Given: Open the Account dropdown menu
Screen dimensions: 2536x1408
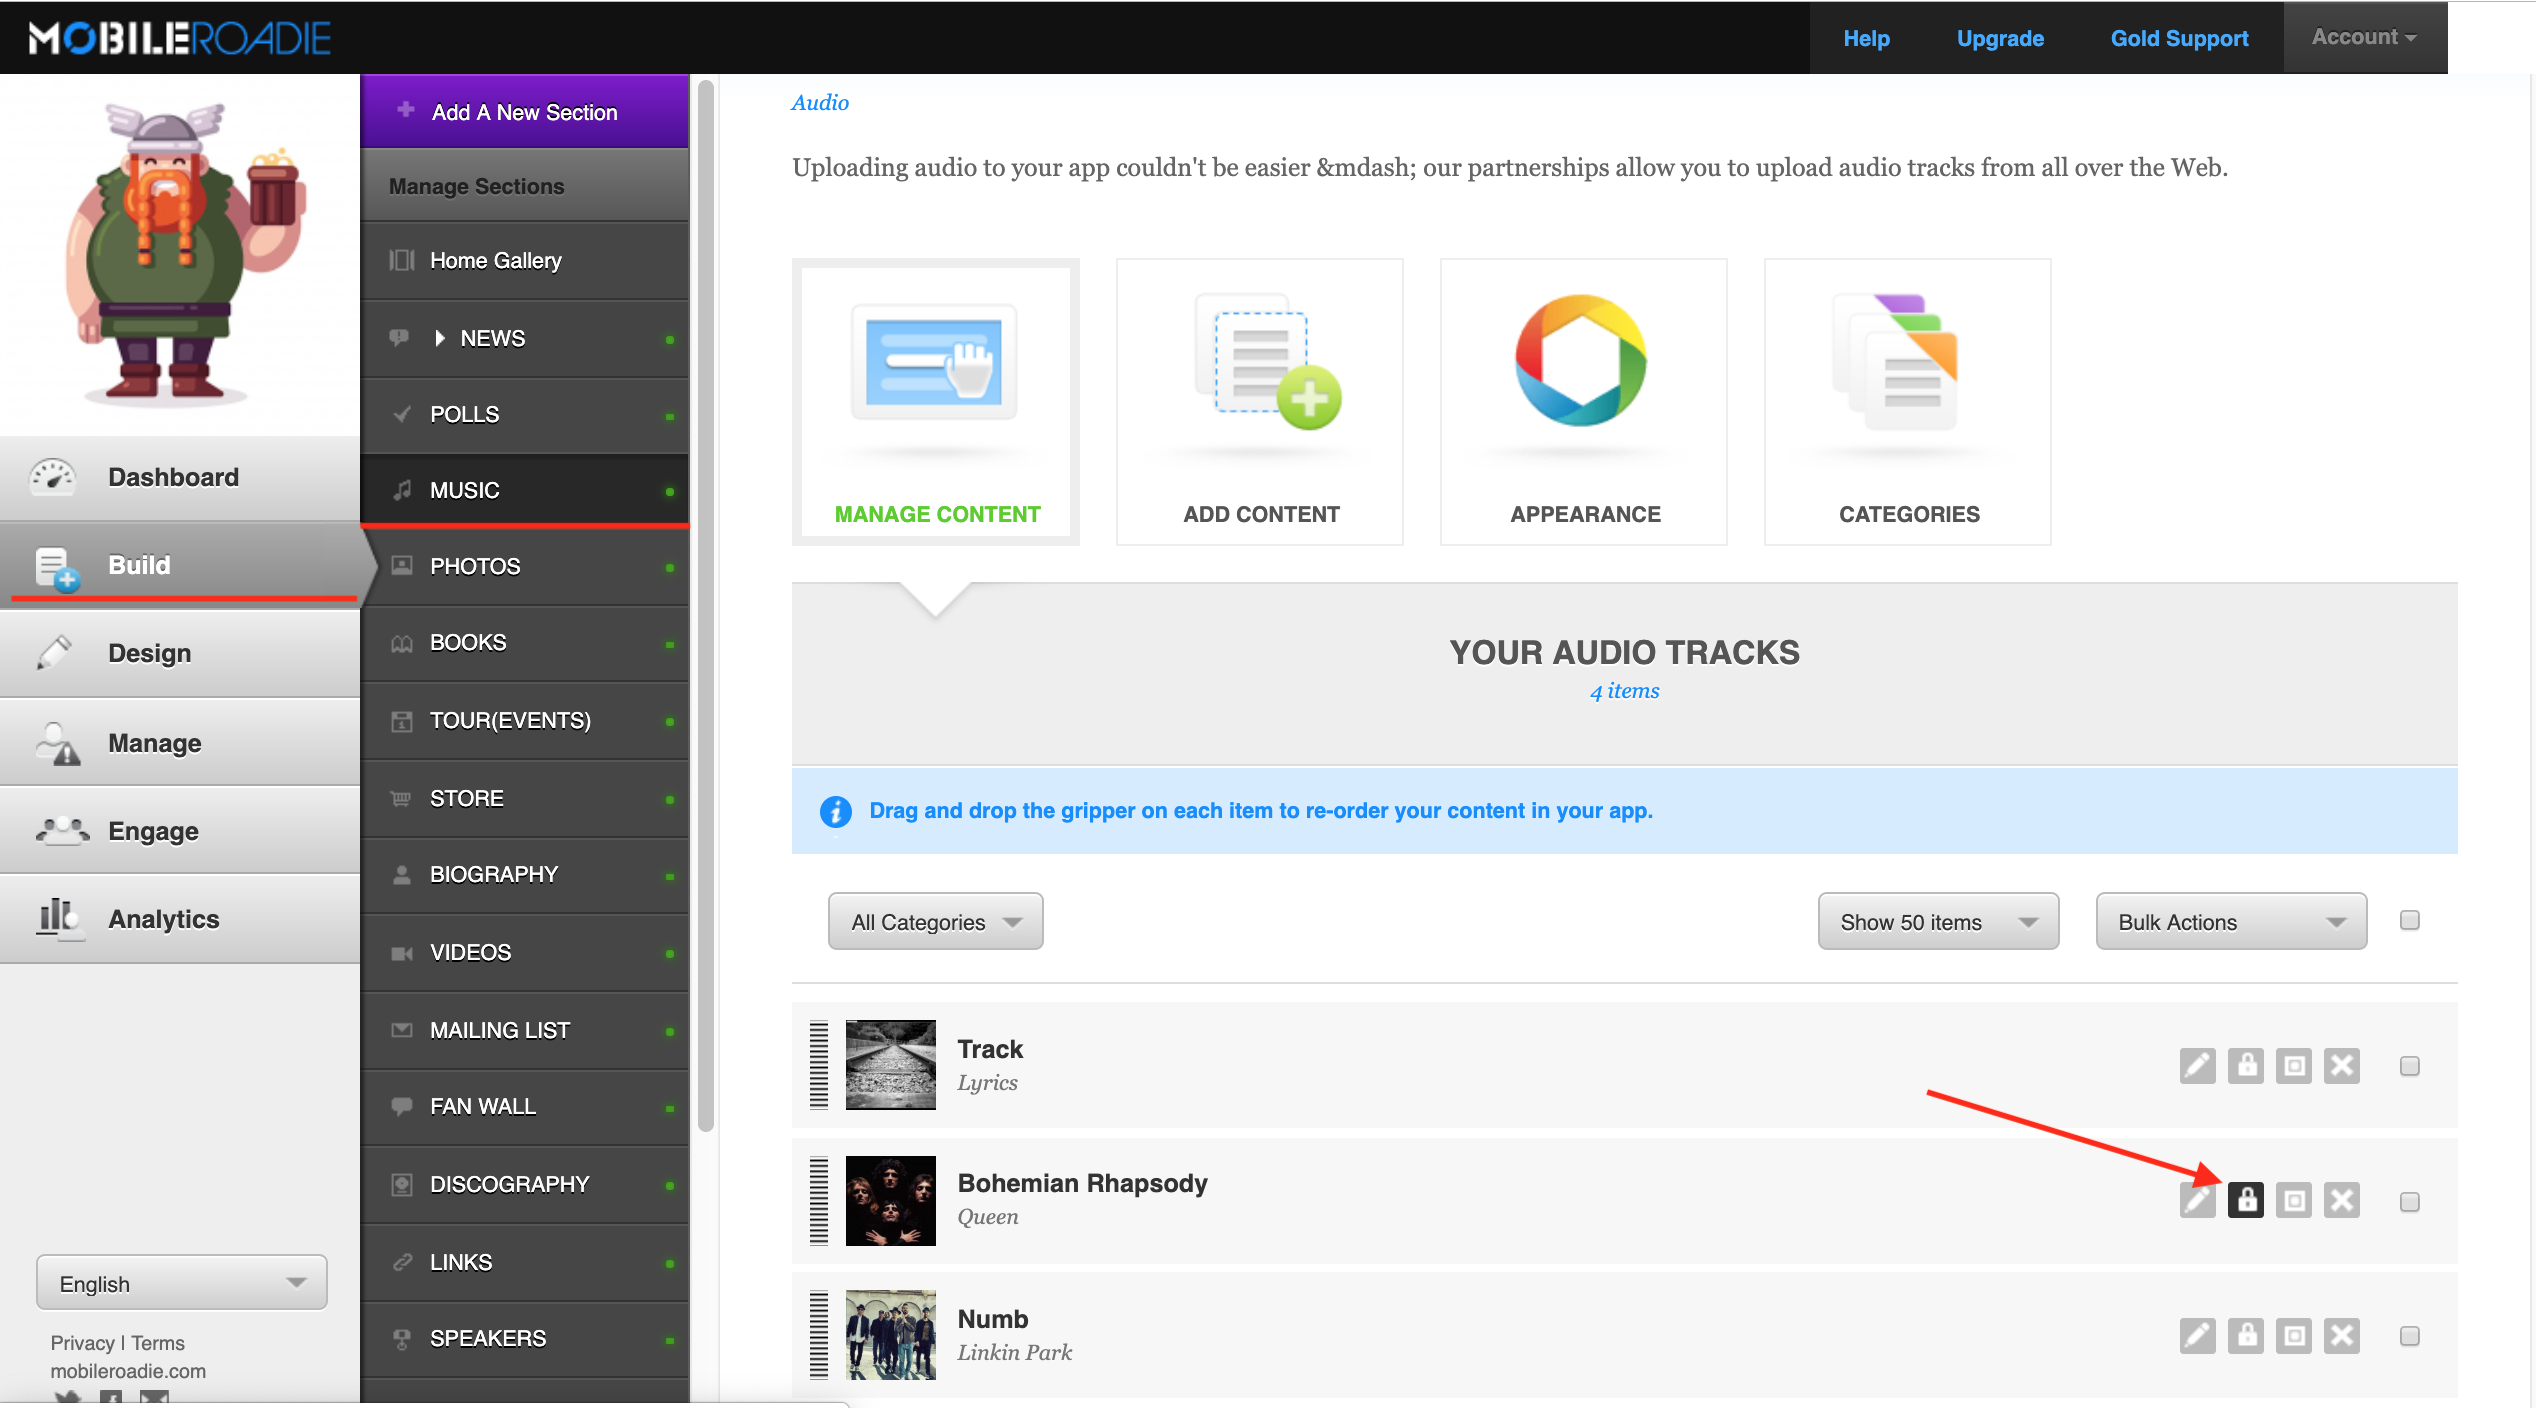Looking at the screenshot, I should 2364,37.
